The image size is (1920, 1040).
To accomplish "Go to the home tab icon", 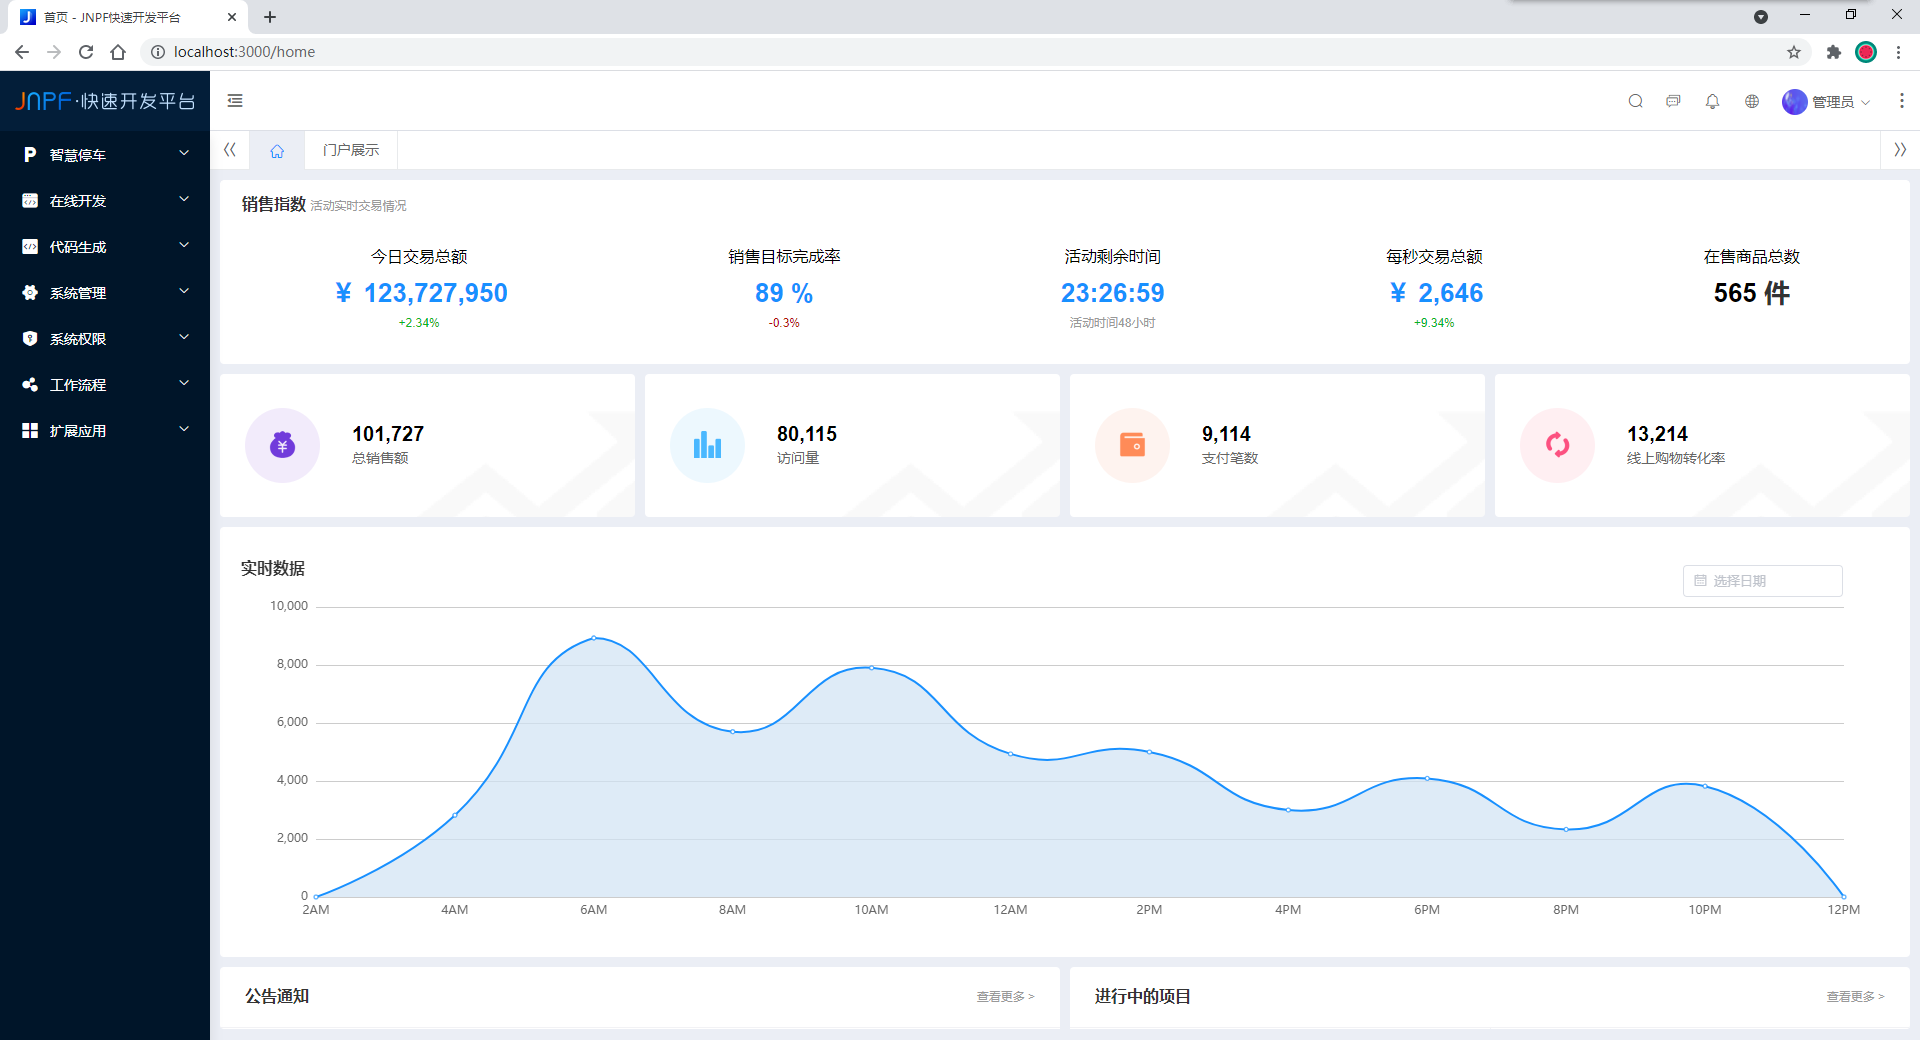I will pos(277,150).
